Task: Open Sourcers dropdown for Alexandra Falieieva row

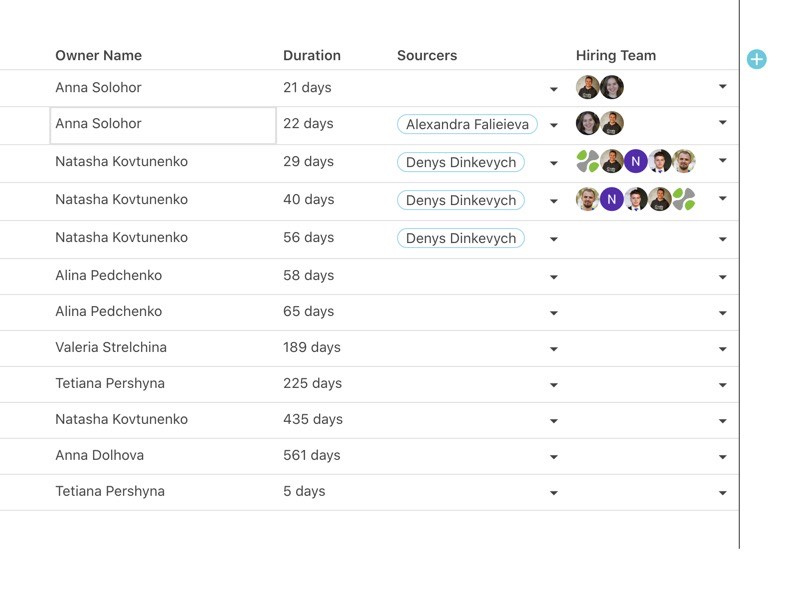Action: 554,125
